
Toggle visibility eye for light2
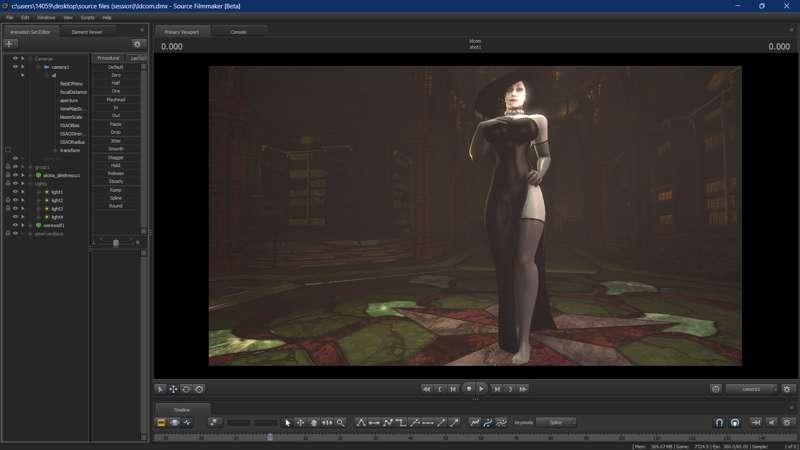click(15, 200)
